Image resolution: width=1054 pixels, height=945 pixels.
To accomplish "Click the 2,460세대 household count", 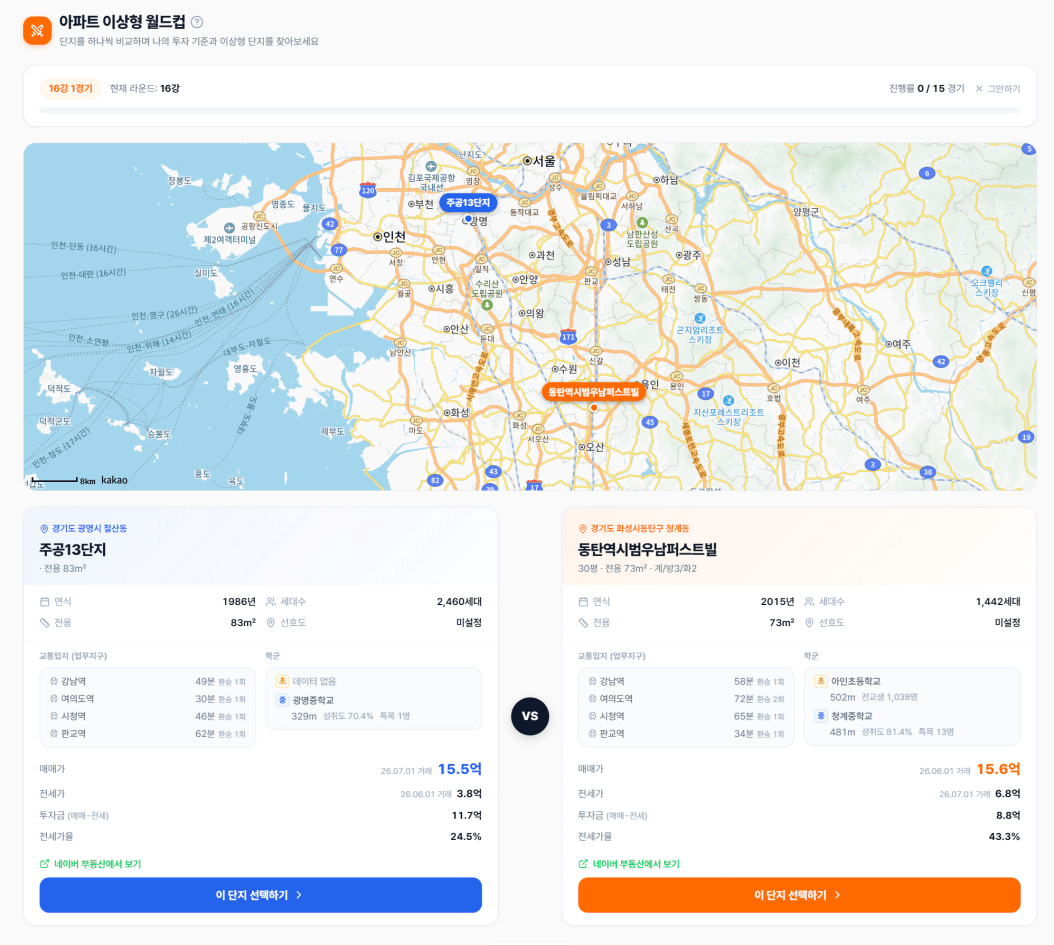I will click(x=459, y=602).
